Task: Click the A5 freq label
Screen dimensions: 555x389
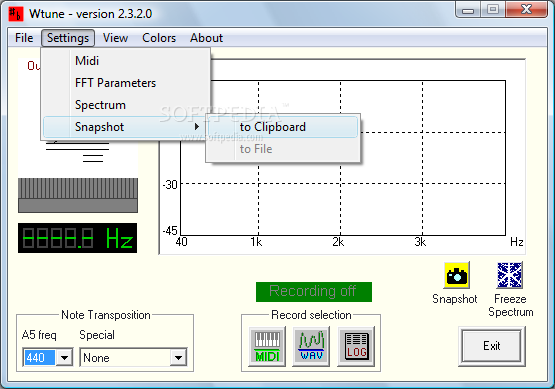Action: click(x=39, y=335)
